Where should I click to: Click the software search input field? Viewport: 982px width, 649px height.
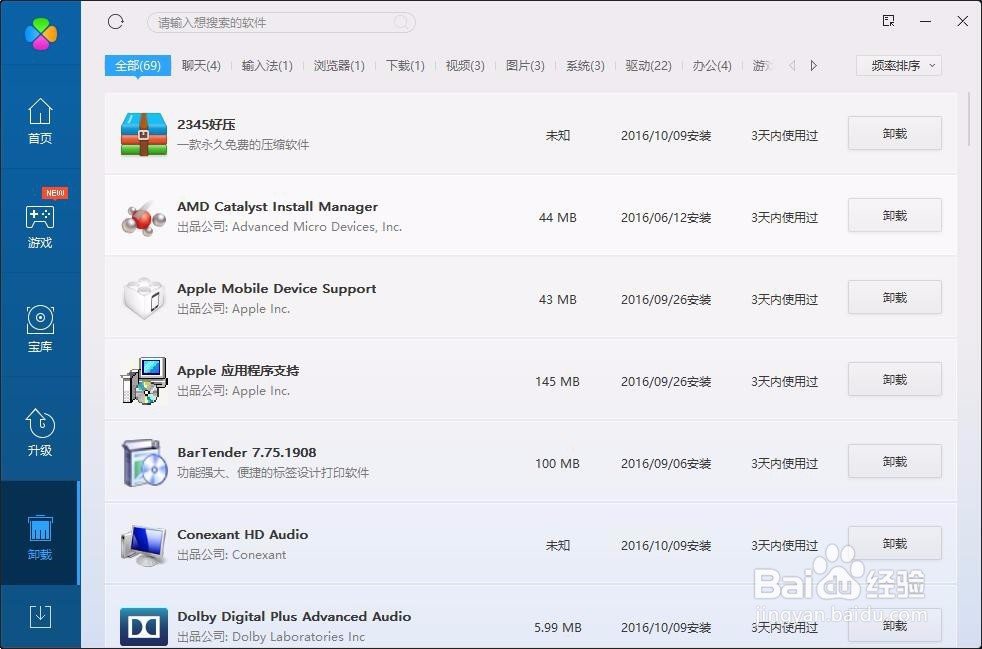tap(280, 21)
